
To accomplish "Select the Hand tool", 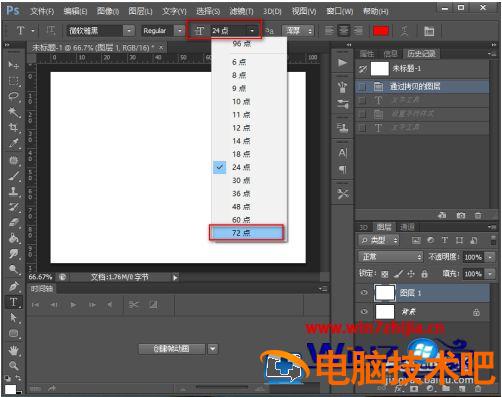I will pos(13,350).
